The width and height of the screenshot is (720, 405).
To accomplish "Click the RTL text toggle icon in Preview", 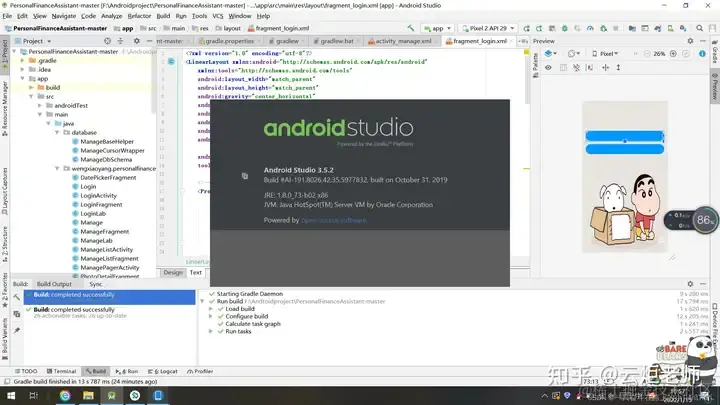I will tap(590, 68).
